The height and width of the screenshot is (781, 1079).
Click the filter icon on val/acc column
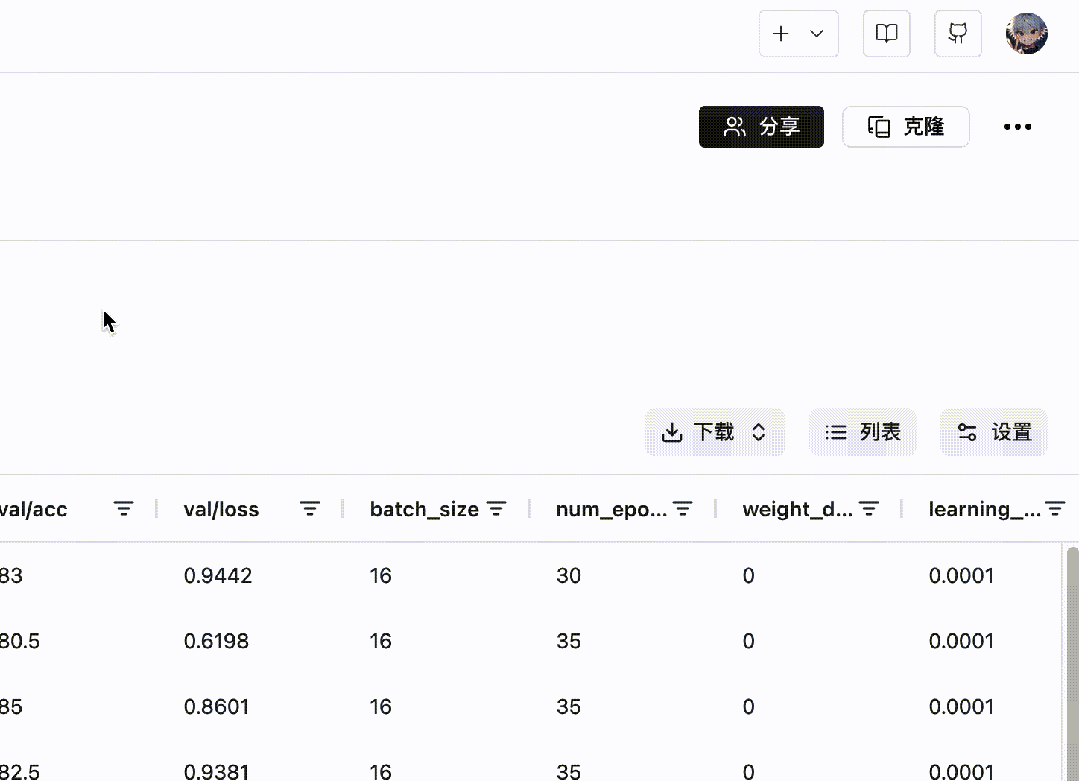[x=124, y=509]
